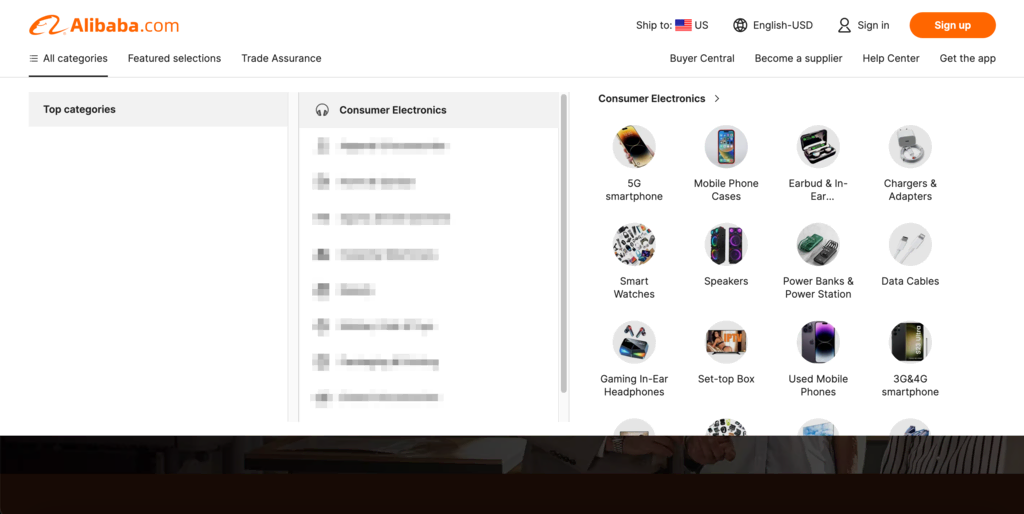Open the Earbud & In-Ear category icon
This screenshot has width=1024, height=514.
click(818, 147)
